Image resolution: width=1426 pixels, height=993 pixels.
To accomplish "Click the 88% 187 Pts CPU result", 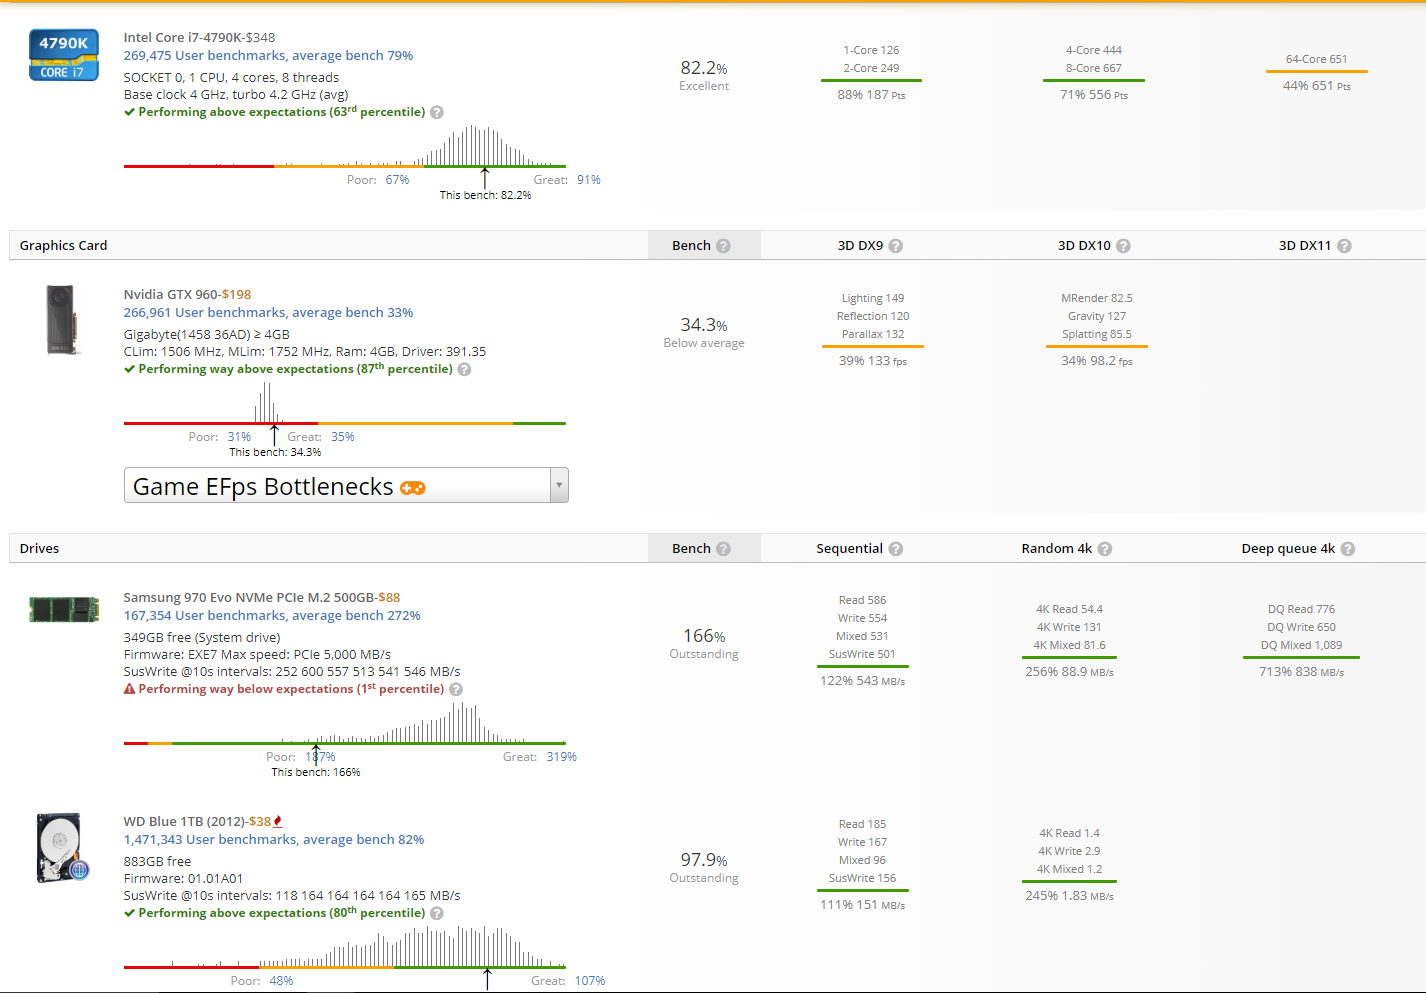I will 871,95.
